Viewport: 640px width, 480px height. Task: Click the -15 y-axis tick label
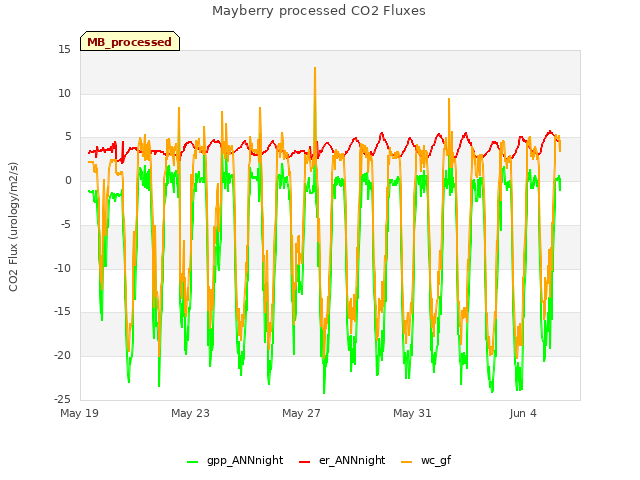[63, 312]
